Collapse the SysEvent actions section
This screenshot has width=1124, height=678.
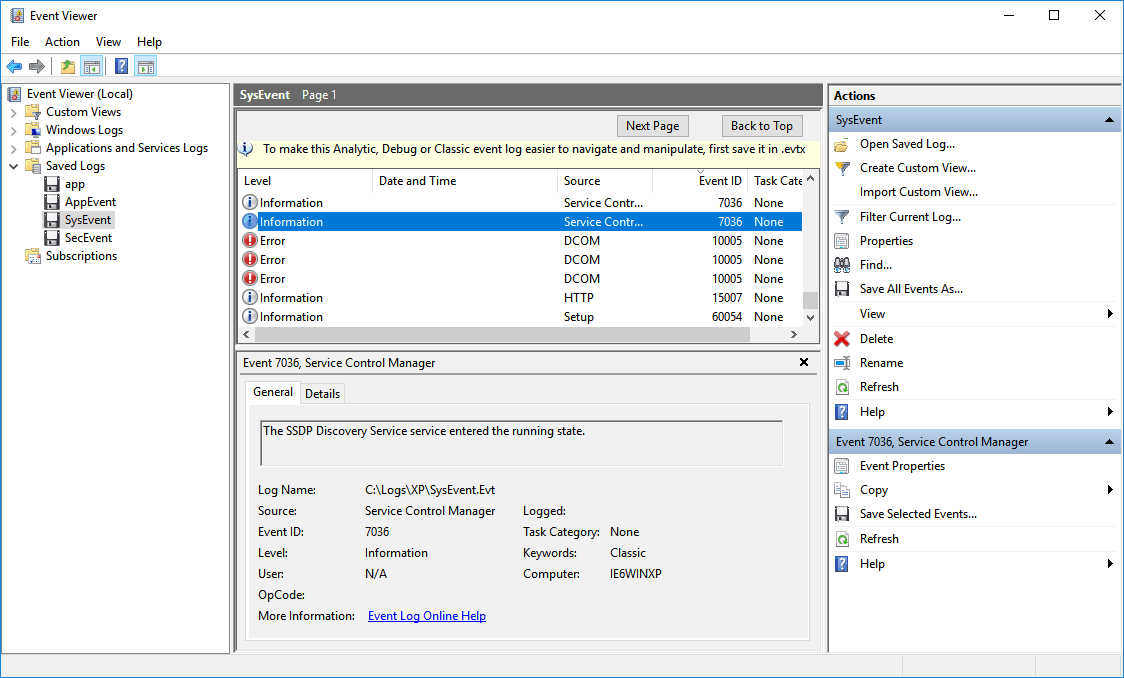[x=1109, y=120]
